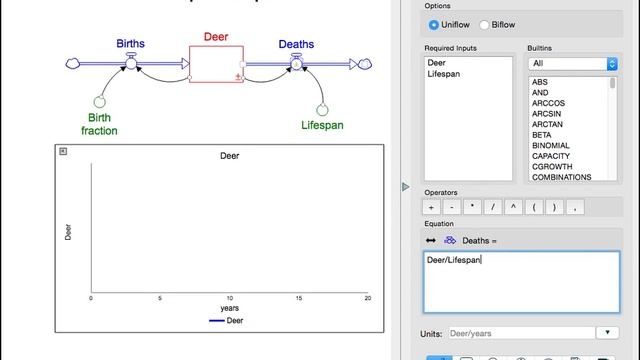Select the source cloud of Births flow
The height and width of the screenshot is (360, 640).
pyautogui.click(x=73, y=63)
